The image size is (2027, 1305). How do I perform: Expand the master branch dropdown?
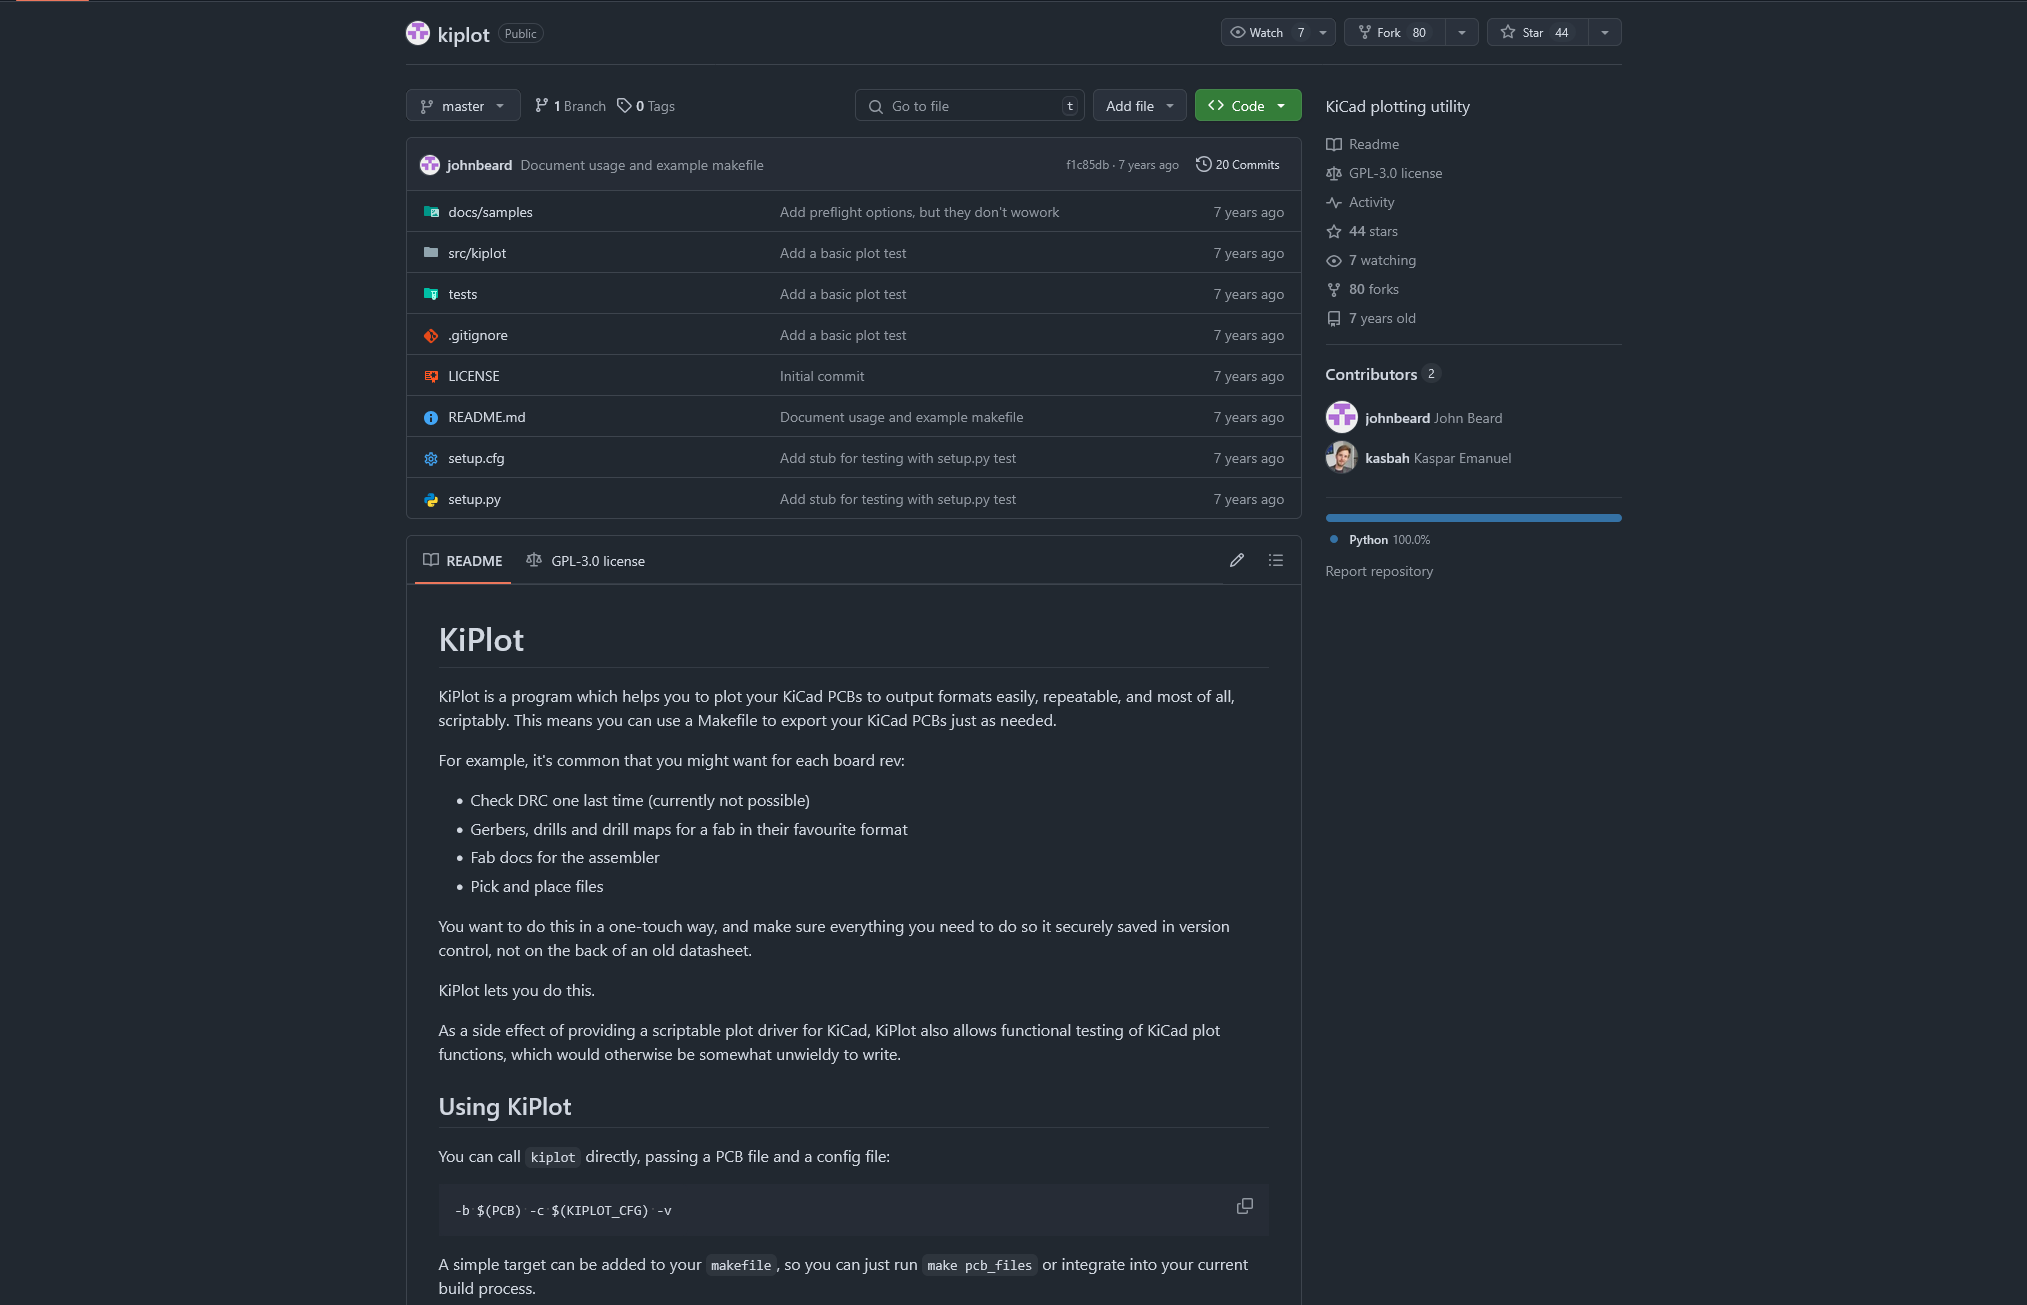[x=463, y=106]
